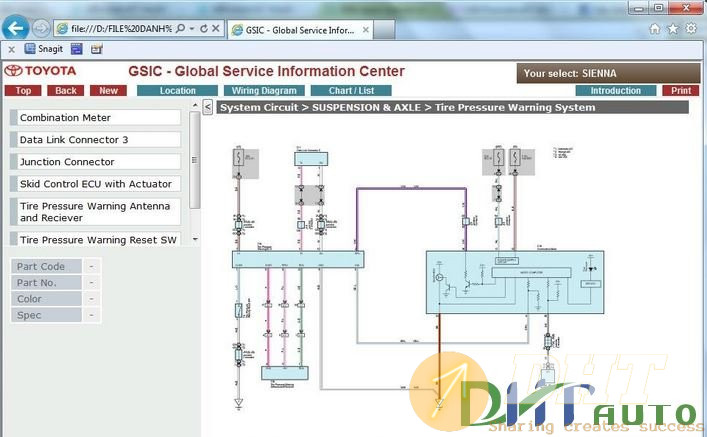Click the red Back button

point(66,91)
